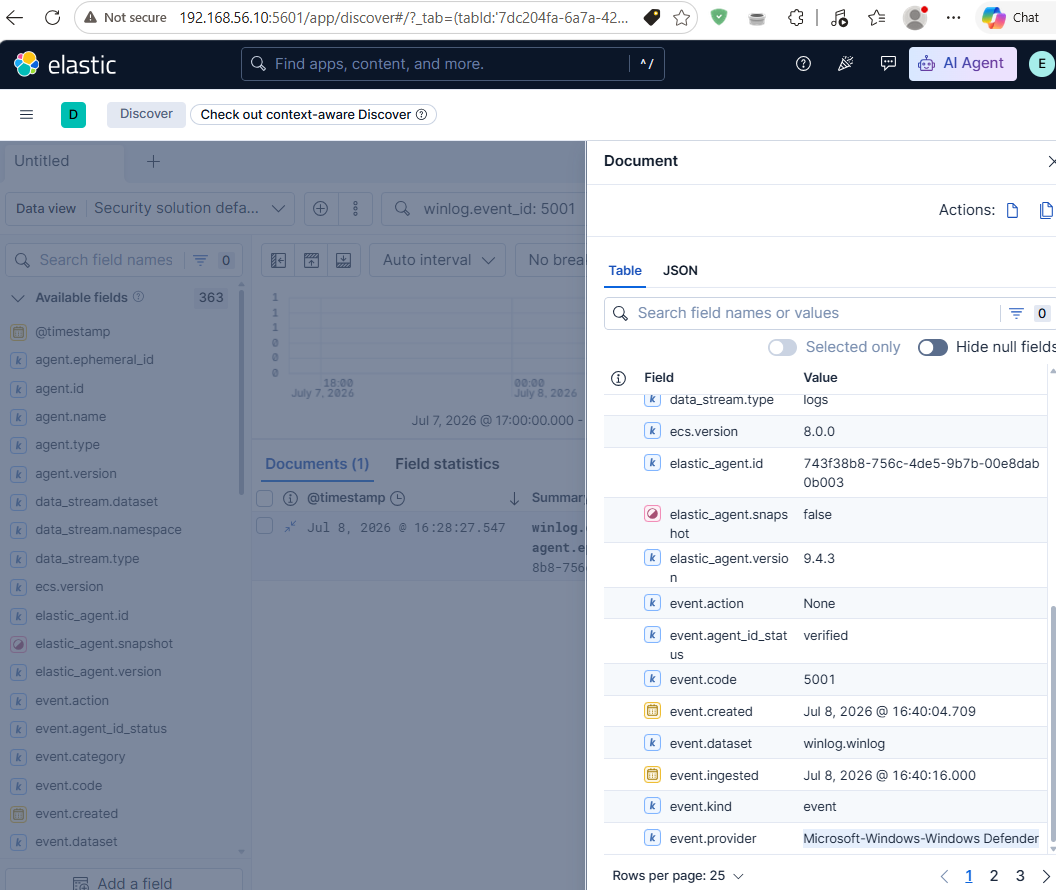Toggle the hamburger navigation menu
Viewport: 1056px width, 890px height.
click(26, 114)
